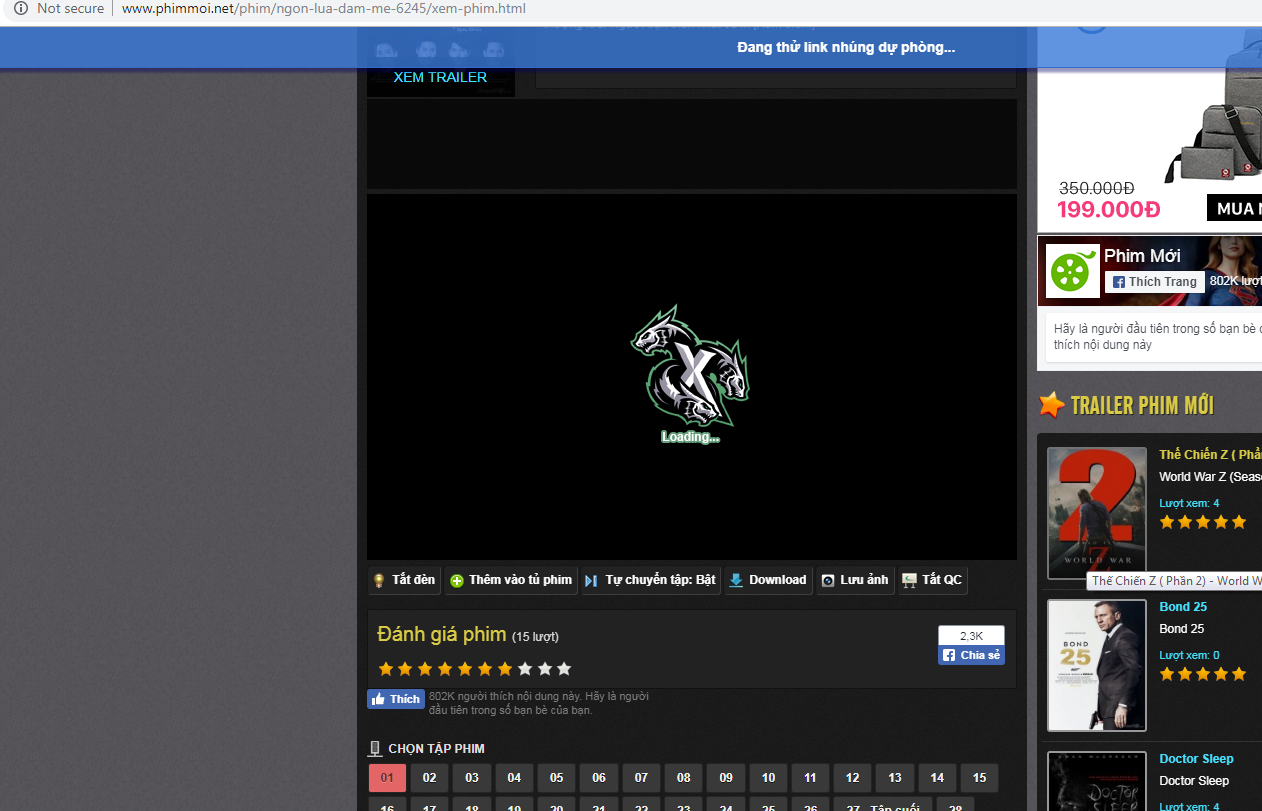The image size is (1262, 811).
Task: Click the MUA backpack ad button
Action: click(1235, 208)
